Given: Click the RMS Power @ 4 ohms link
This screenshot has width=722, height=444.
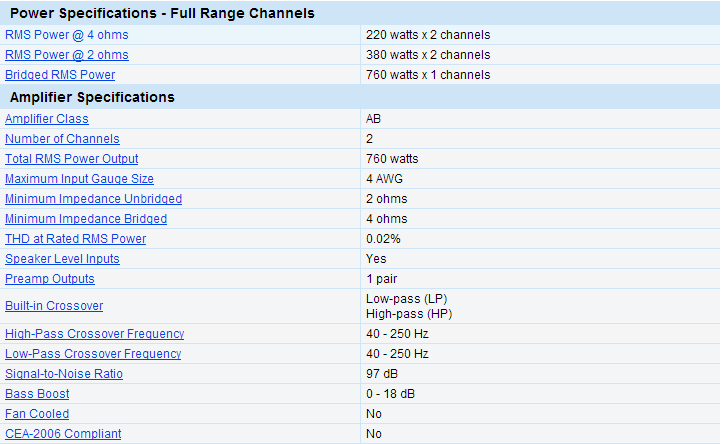Looking at the screenshot, I should pos(66,35).
